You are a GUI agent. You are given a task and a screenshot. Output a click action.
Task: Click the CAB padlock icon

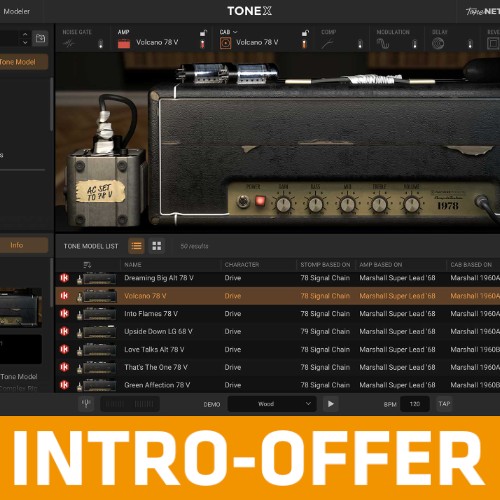pyautogui.click(x=305, y=33)
